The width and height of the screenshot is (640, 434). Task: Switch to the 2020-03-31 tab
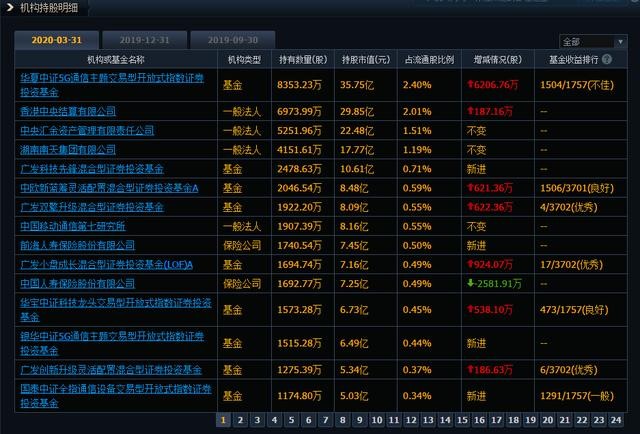click(x=56, y=40)
